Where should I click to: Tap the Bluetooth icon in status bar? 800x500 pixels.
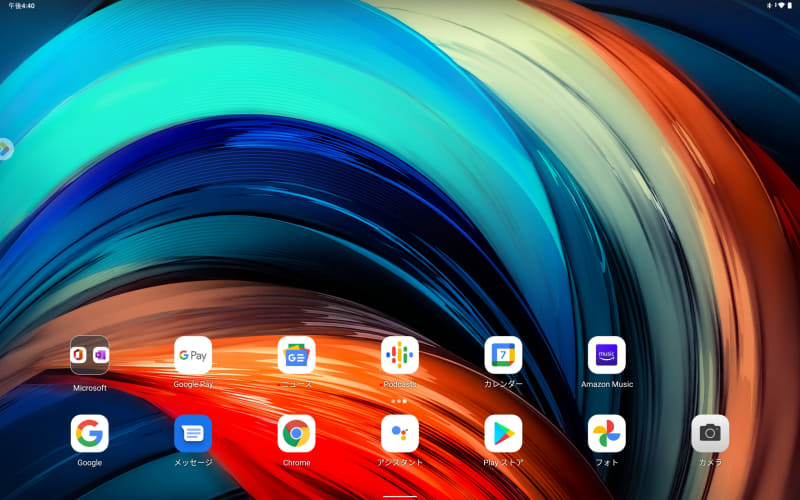point(769,6)
